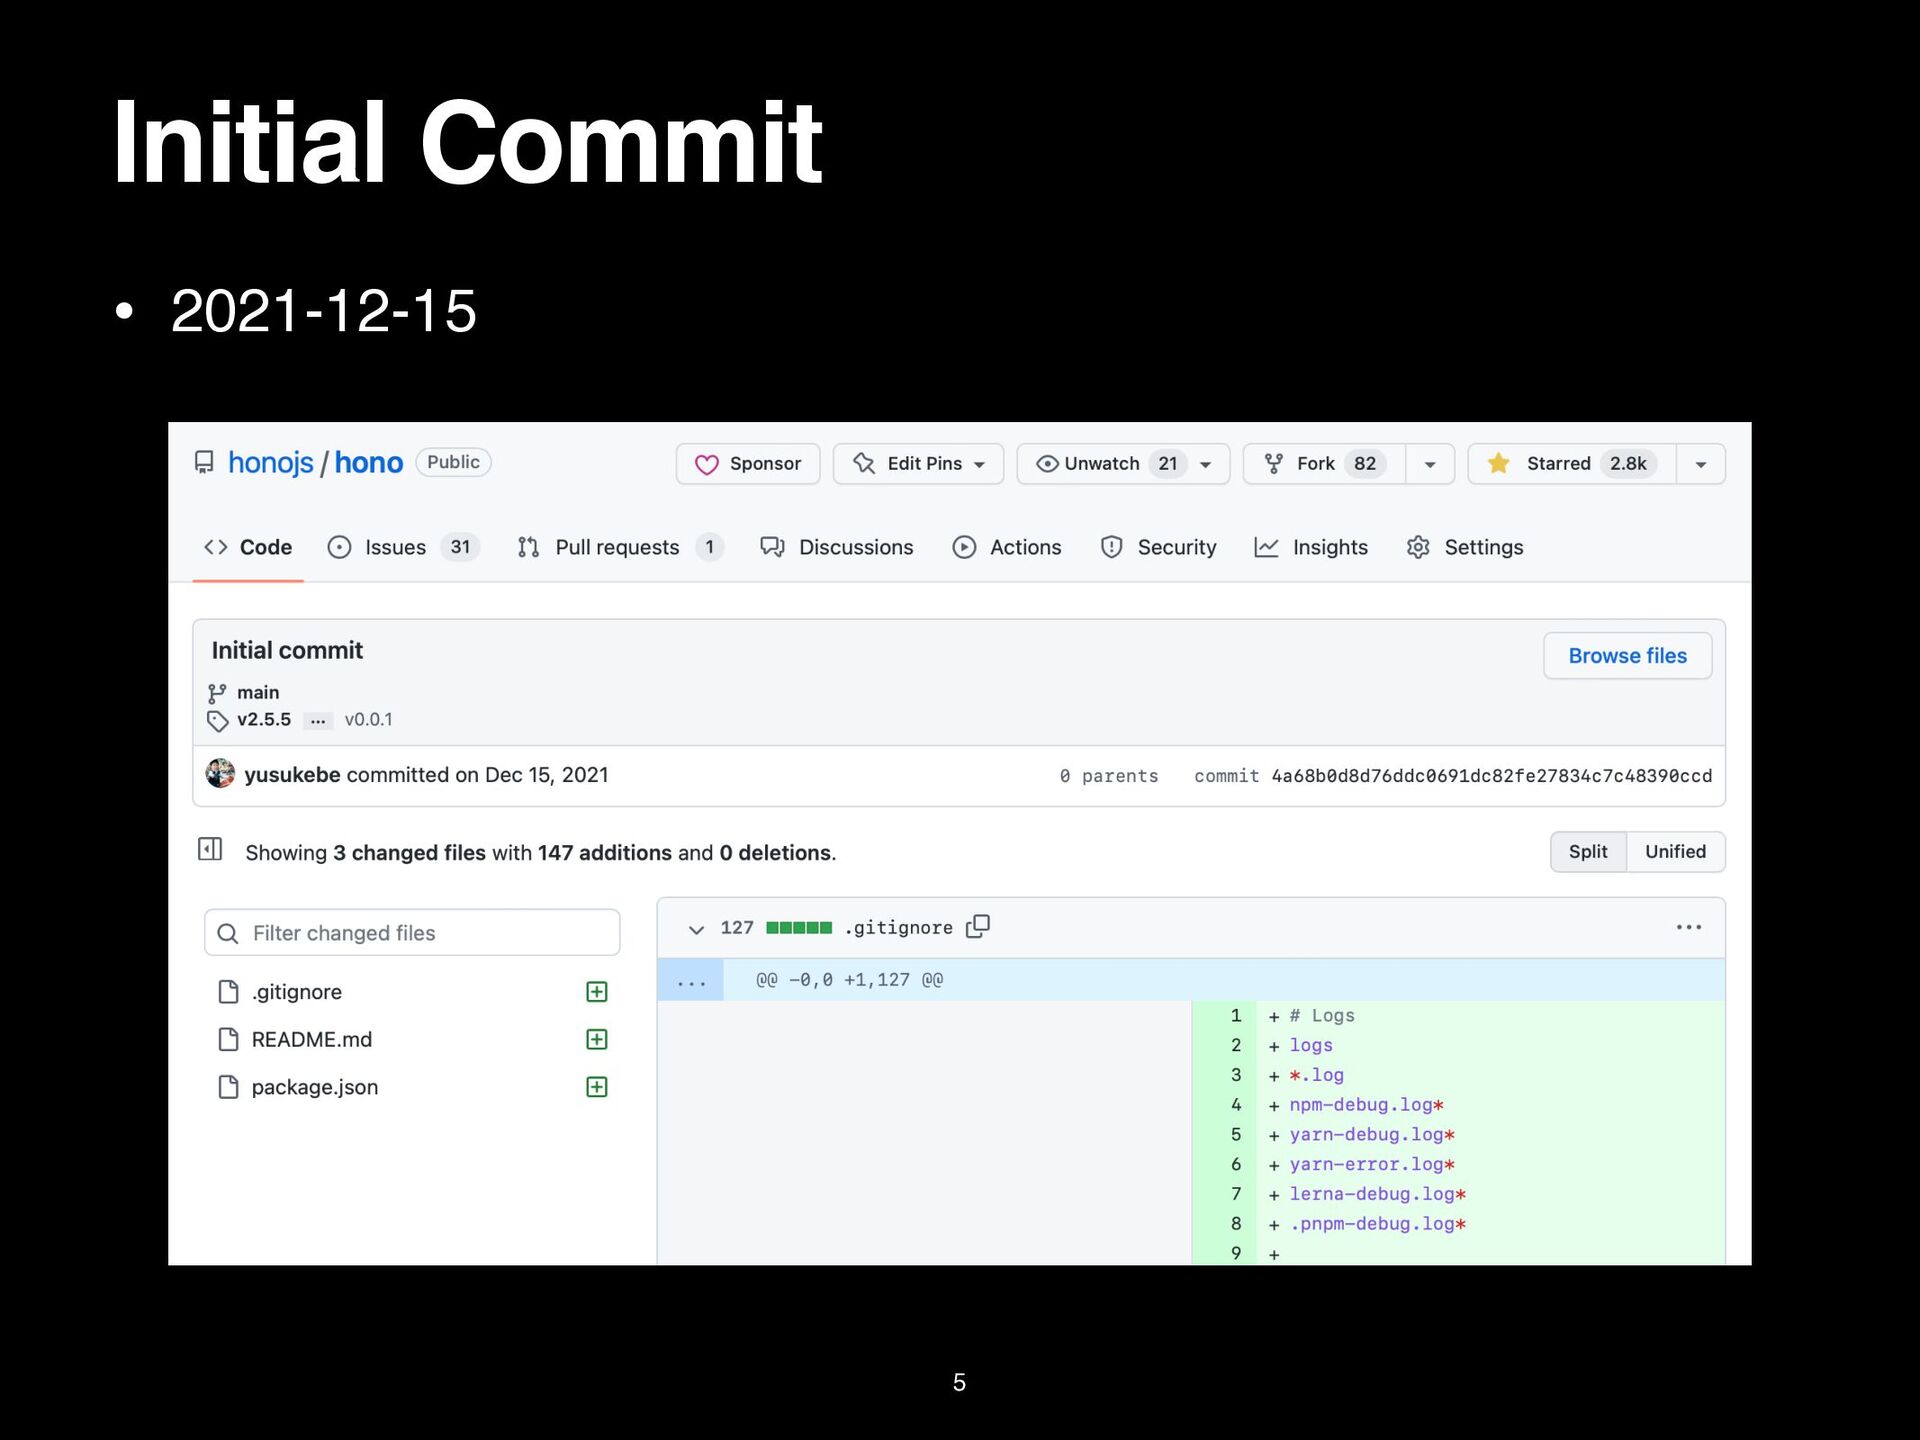This screenshot has width=1920, height=1440.
Task: Open the Discussions tab
Action: pos(837,547)
